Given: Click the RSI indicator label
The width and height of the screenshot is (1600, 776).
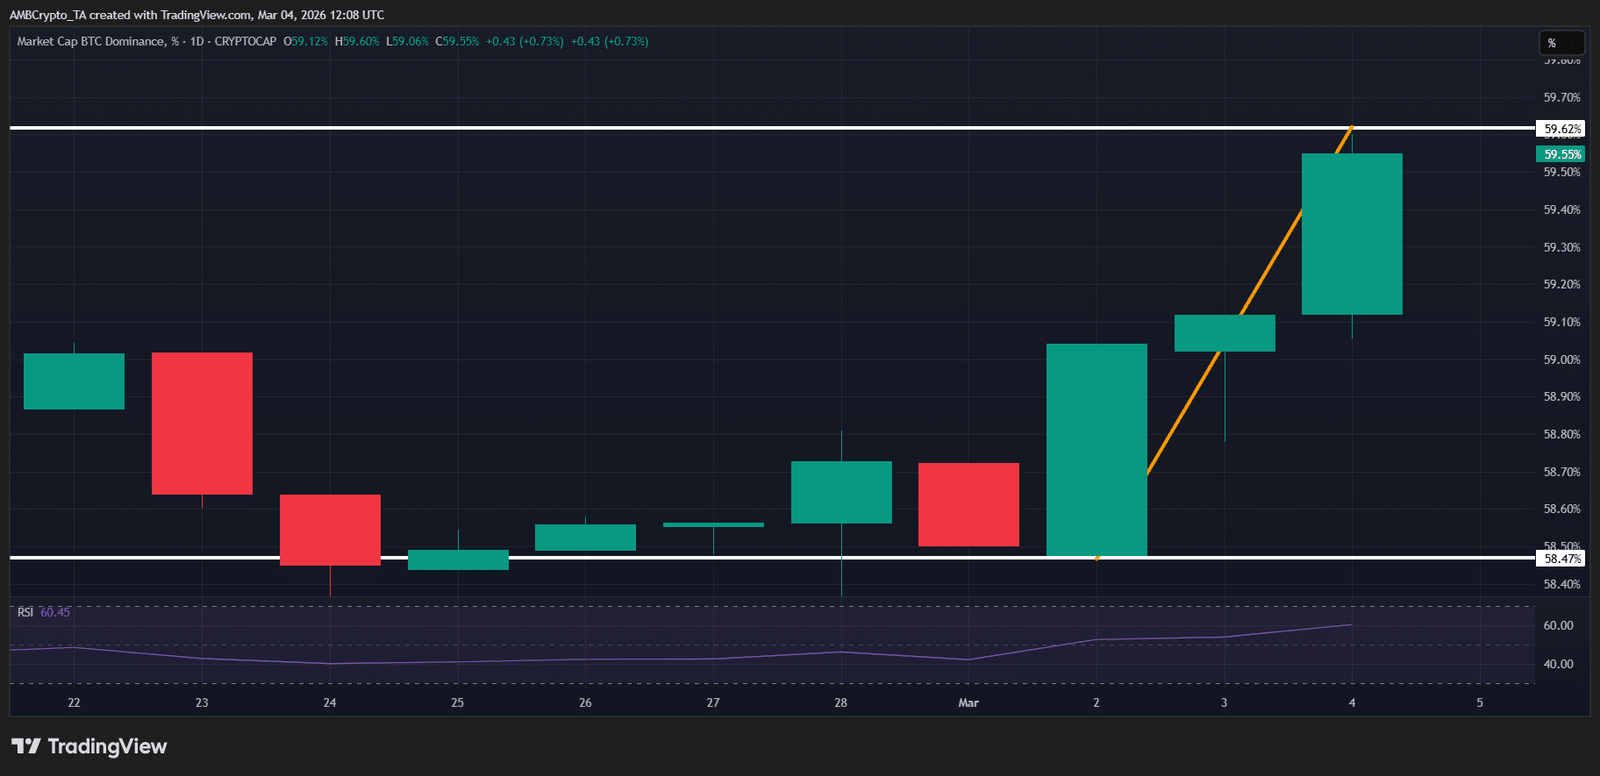Looking at the screenshot, I should (x=25, y=612).
